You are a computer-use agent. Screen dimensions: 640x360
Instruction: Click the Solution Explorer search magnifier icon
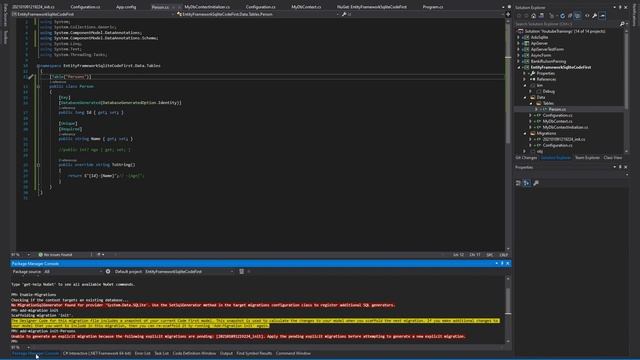[x=622, y=24]
